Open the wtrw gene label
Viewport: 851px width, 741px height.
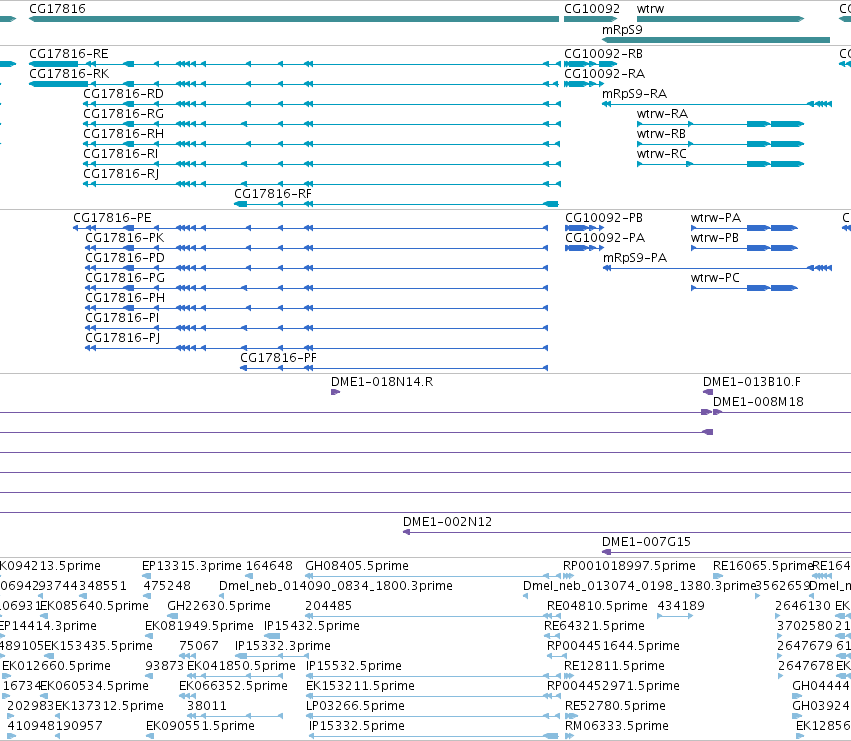[650, 9]
